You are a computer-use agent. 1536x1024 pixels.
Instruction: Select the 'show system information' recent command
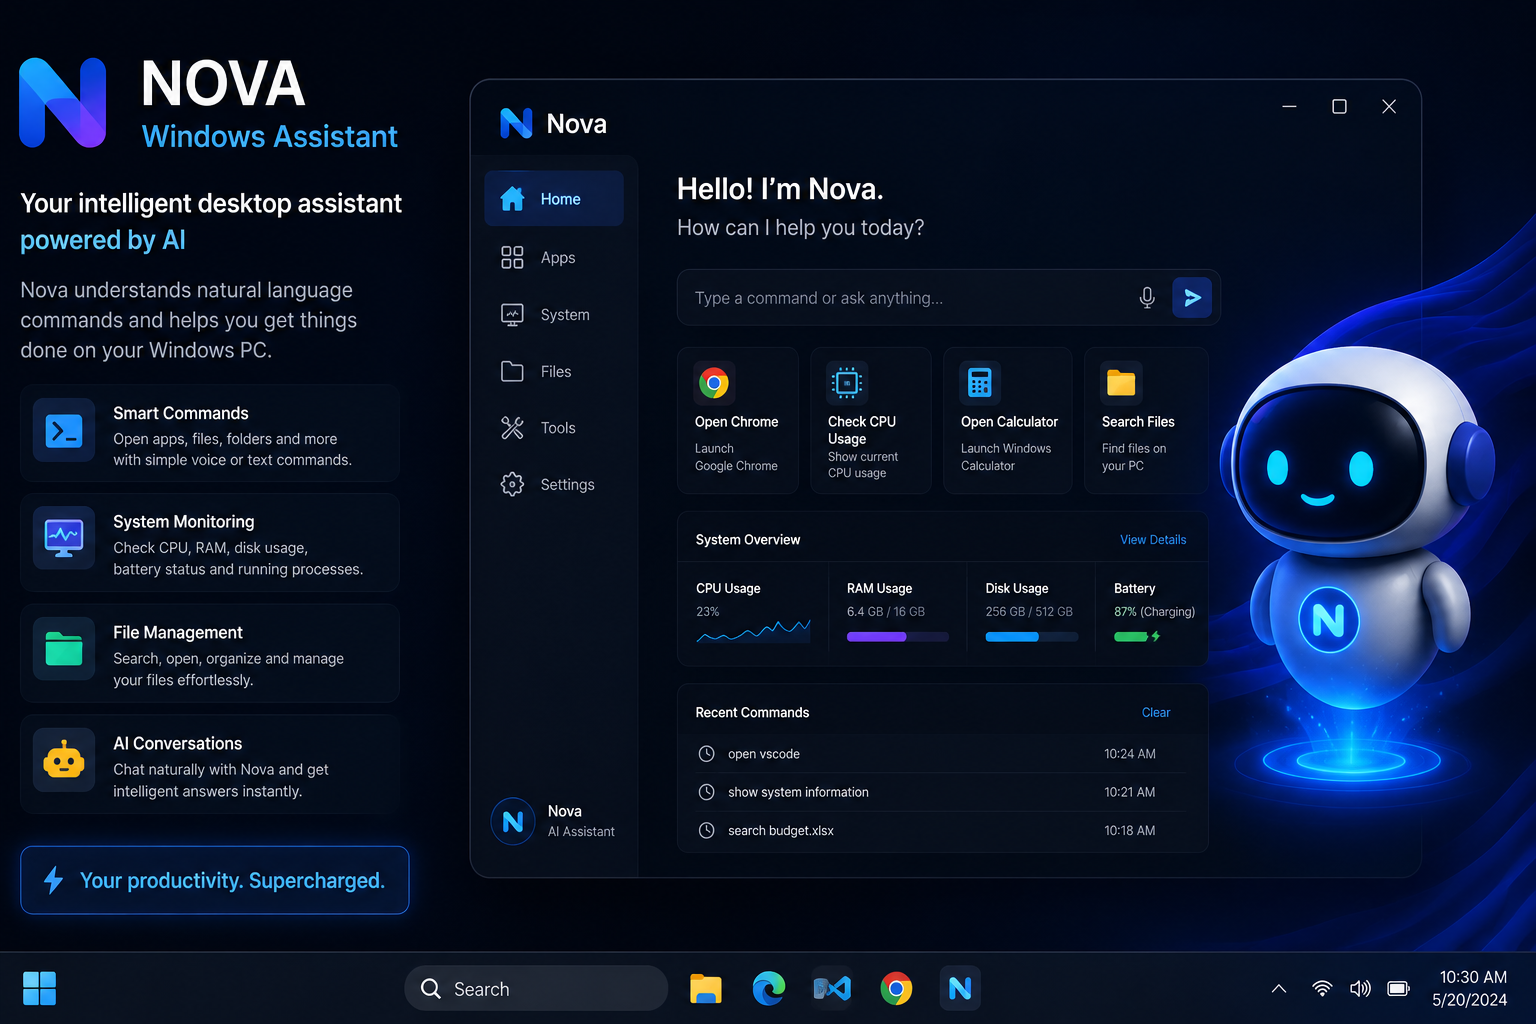[x=942, y=792]
